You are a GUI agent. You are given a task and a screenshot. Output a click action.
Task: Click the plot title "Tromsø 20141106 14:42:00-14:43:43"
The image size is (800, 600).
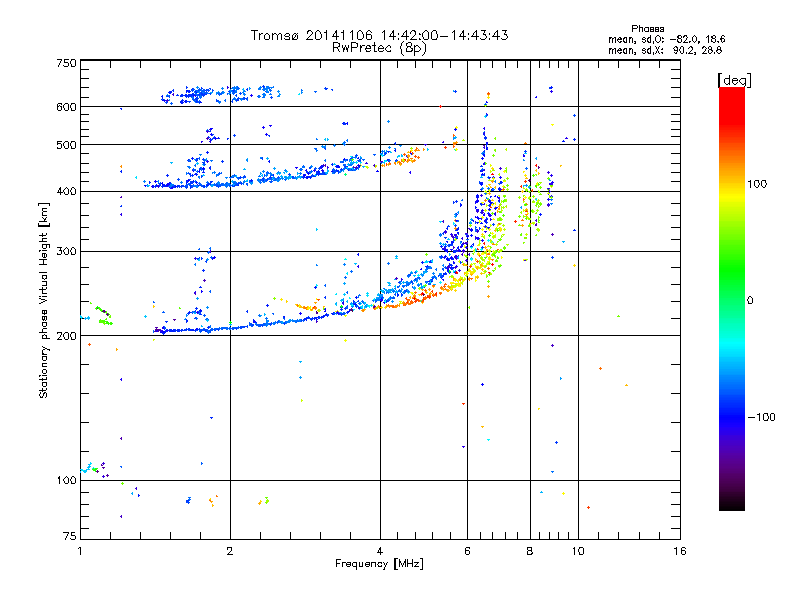(379, 35)
